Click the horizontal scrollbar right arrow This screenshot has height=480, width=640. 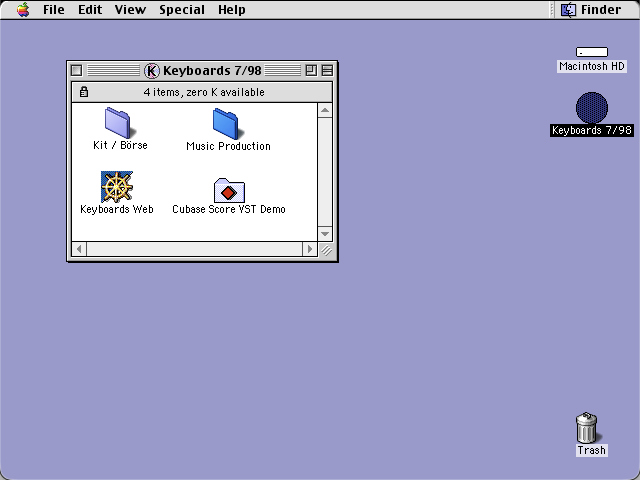point(310,249)
